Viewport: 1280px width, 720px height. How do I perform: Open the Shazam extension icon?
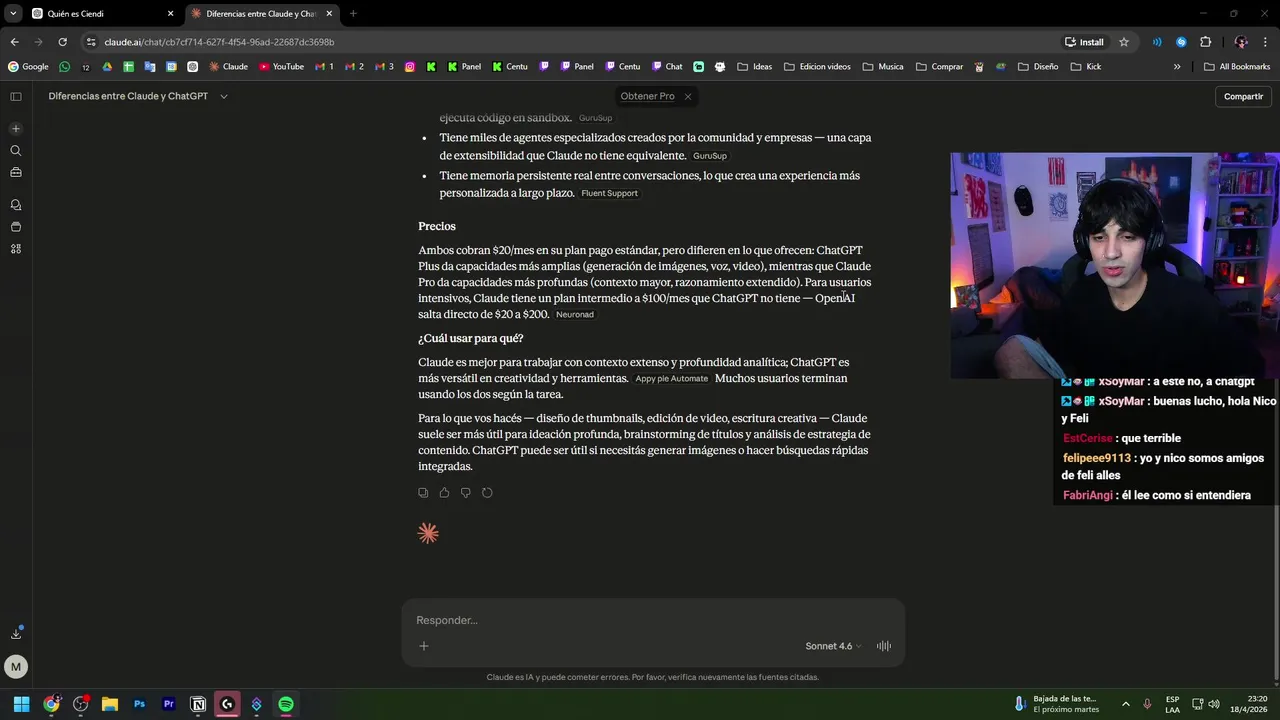click(1181, 42)
